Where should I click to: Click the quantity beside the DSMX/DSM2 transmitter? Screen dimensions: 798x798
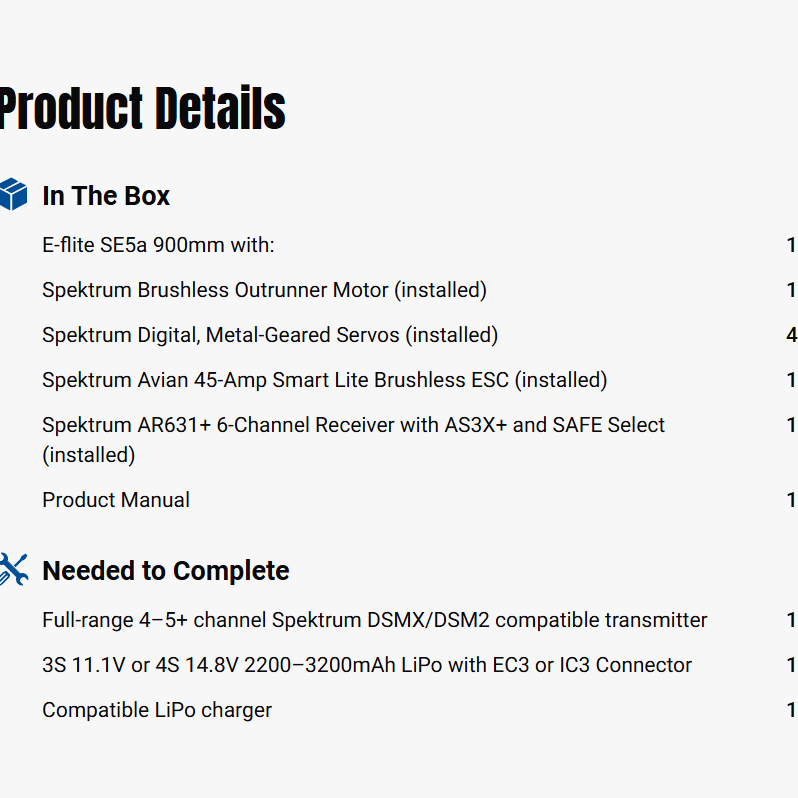click(791, 620)
